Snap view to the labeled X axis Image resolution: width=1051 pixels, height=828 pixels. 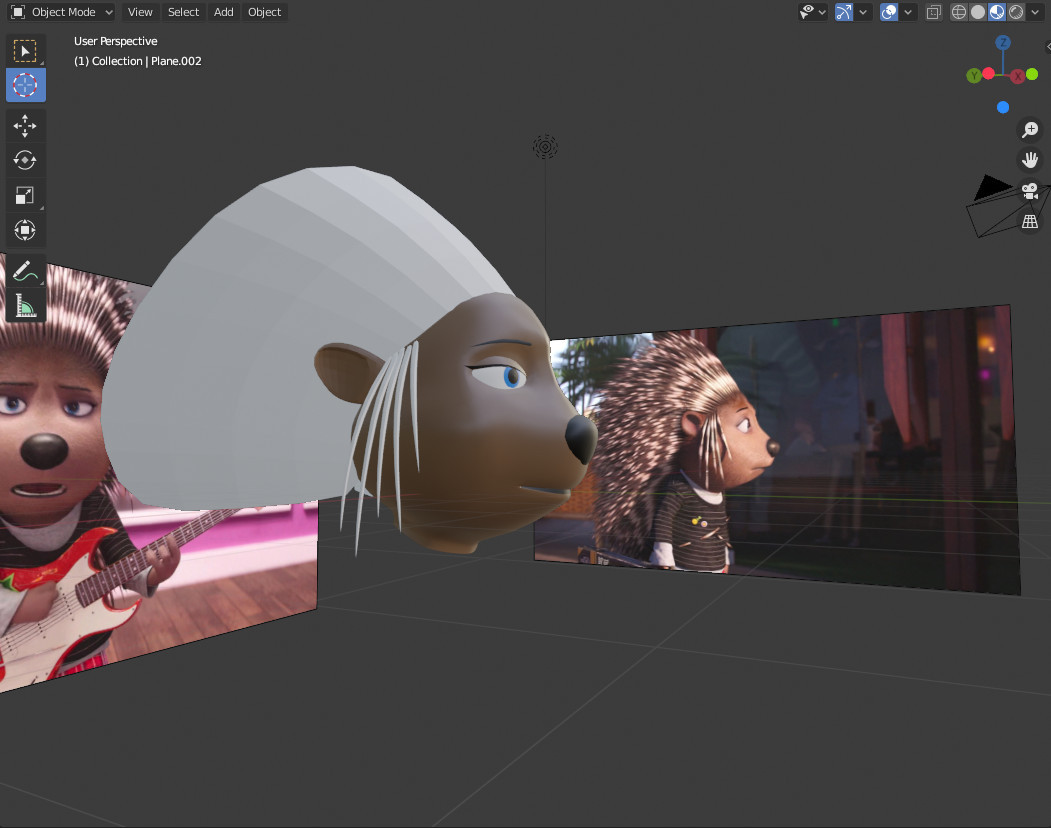point(1017,76)
